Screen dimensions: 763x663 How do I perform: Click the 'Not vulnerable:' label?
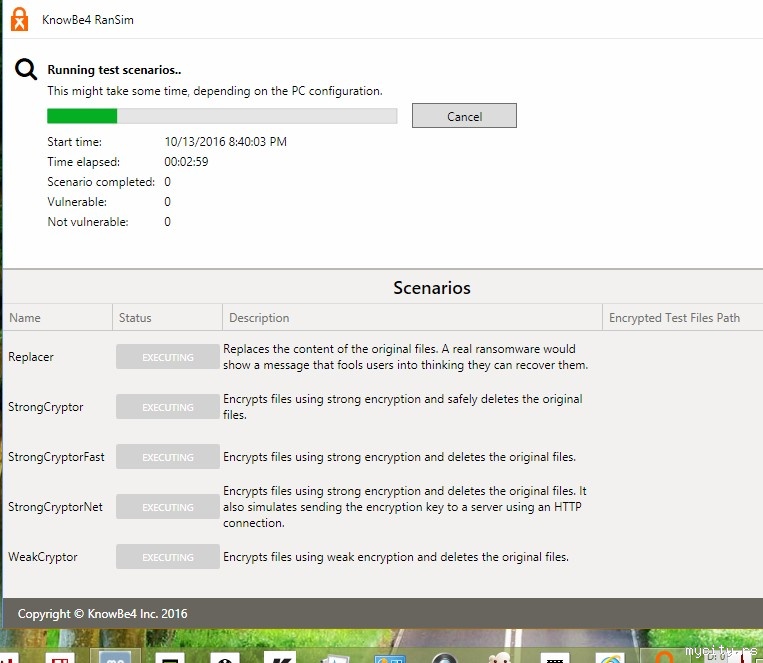(88, 221)
